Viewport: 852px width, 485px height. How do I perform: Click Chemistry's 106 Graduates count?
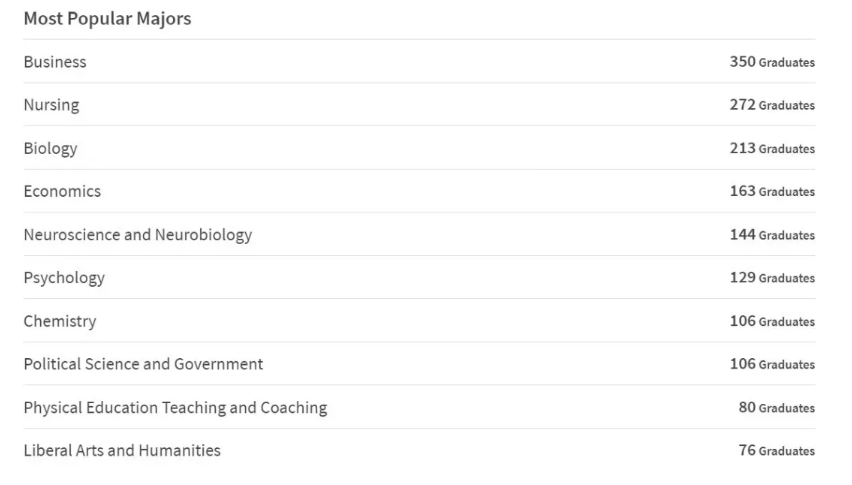coord(772,321)
